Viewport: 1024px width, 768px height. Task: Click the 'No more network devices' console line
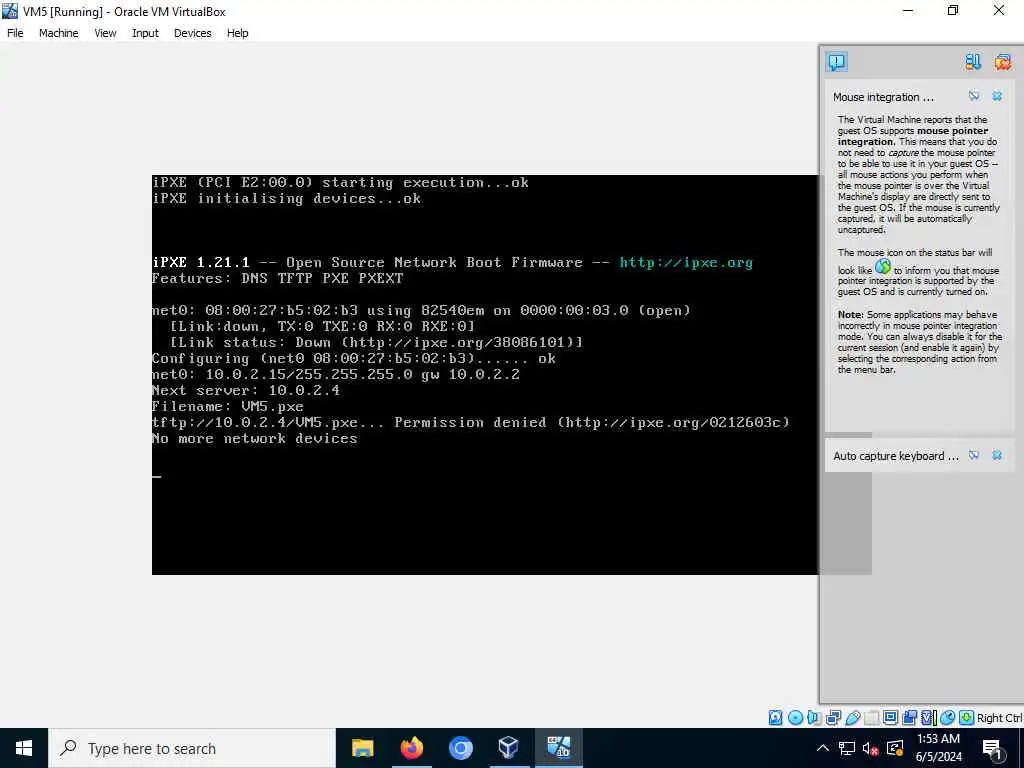[x=255, y=439]
